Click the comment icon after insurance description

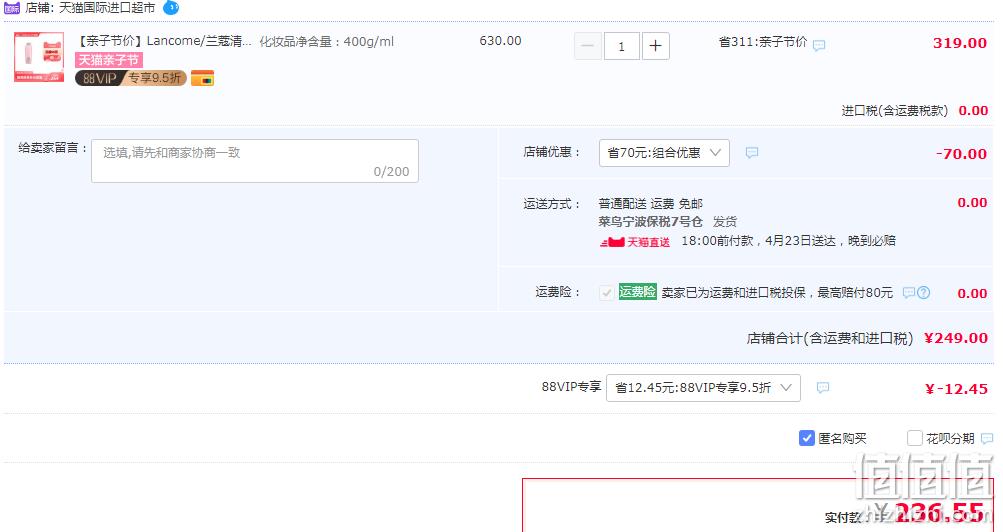[908, 293]
